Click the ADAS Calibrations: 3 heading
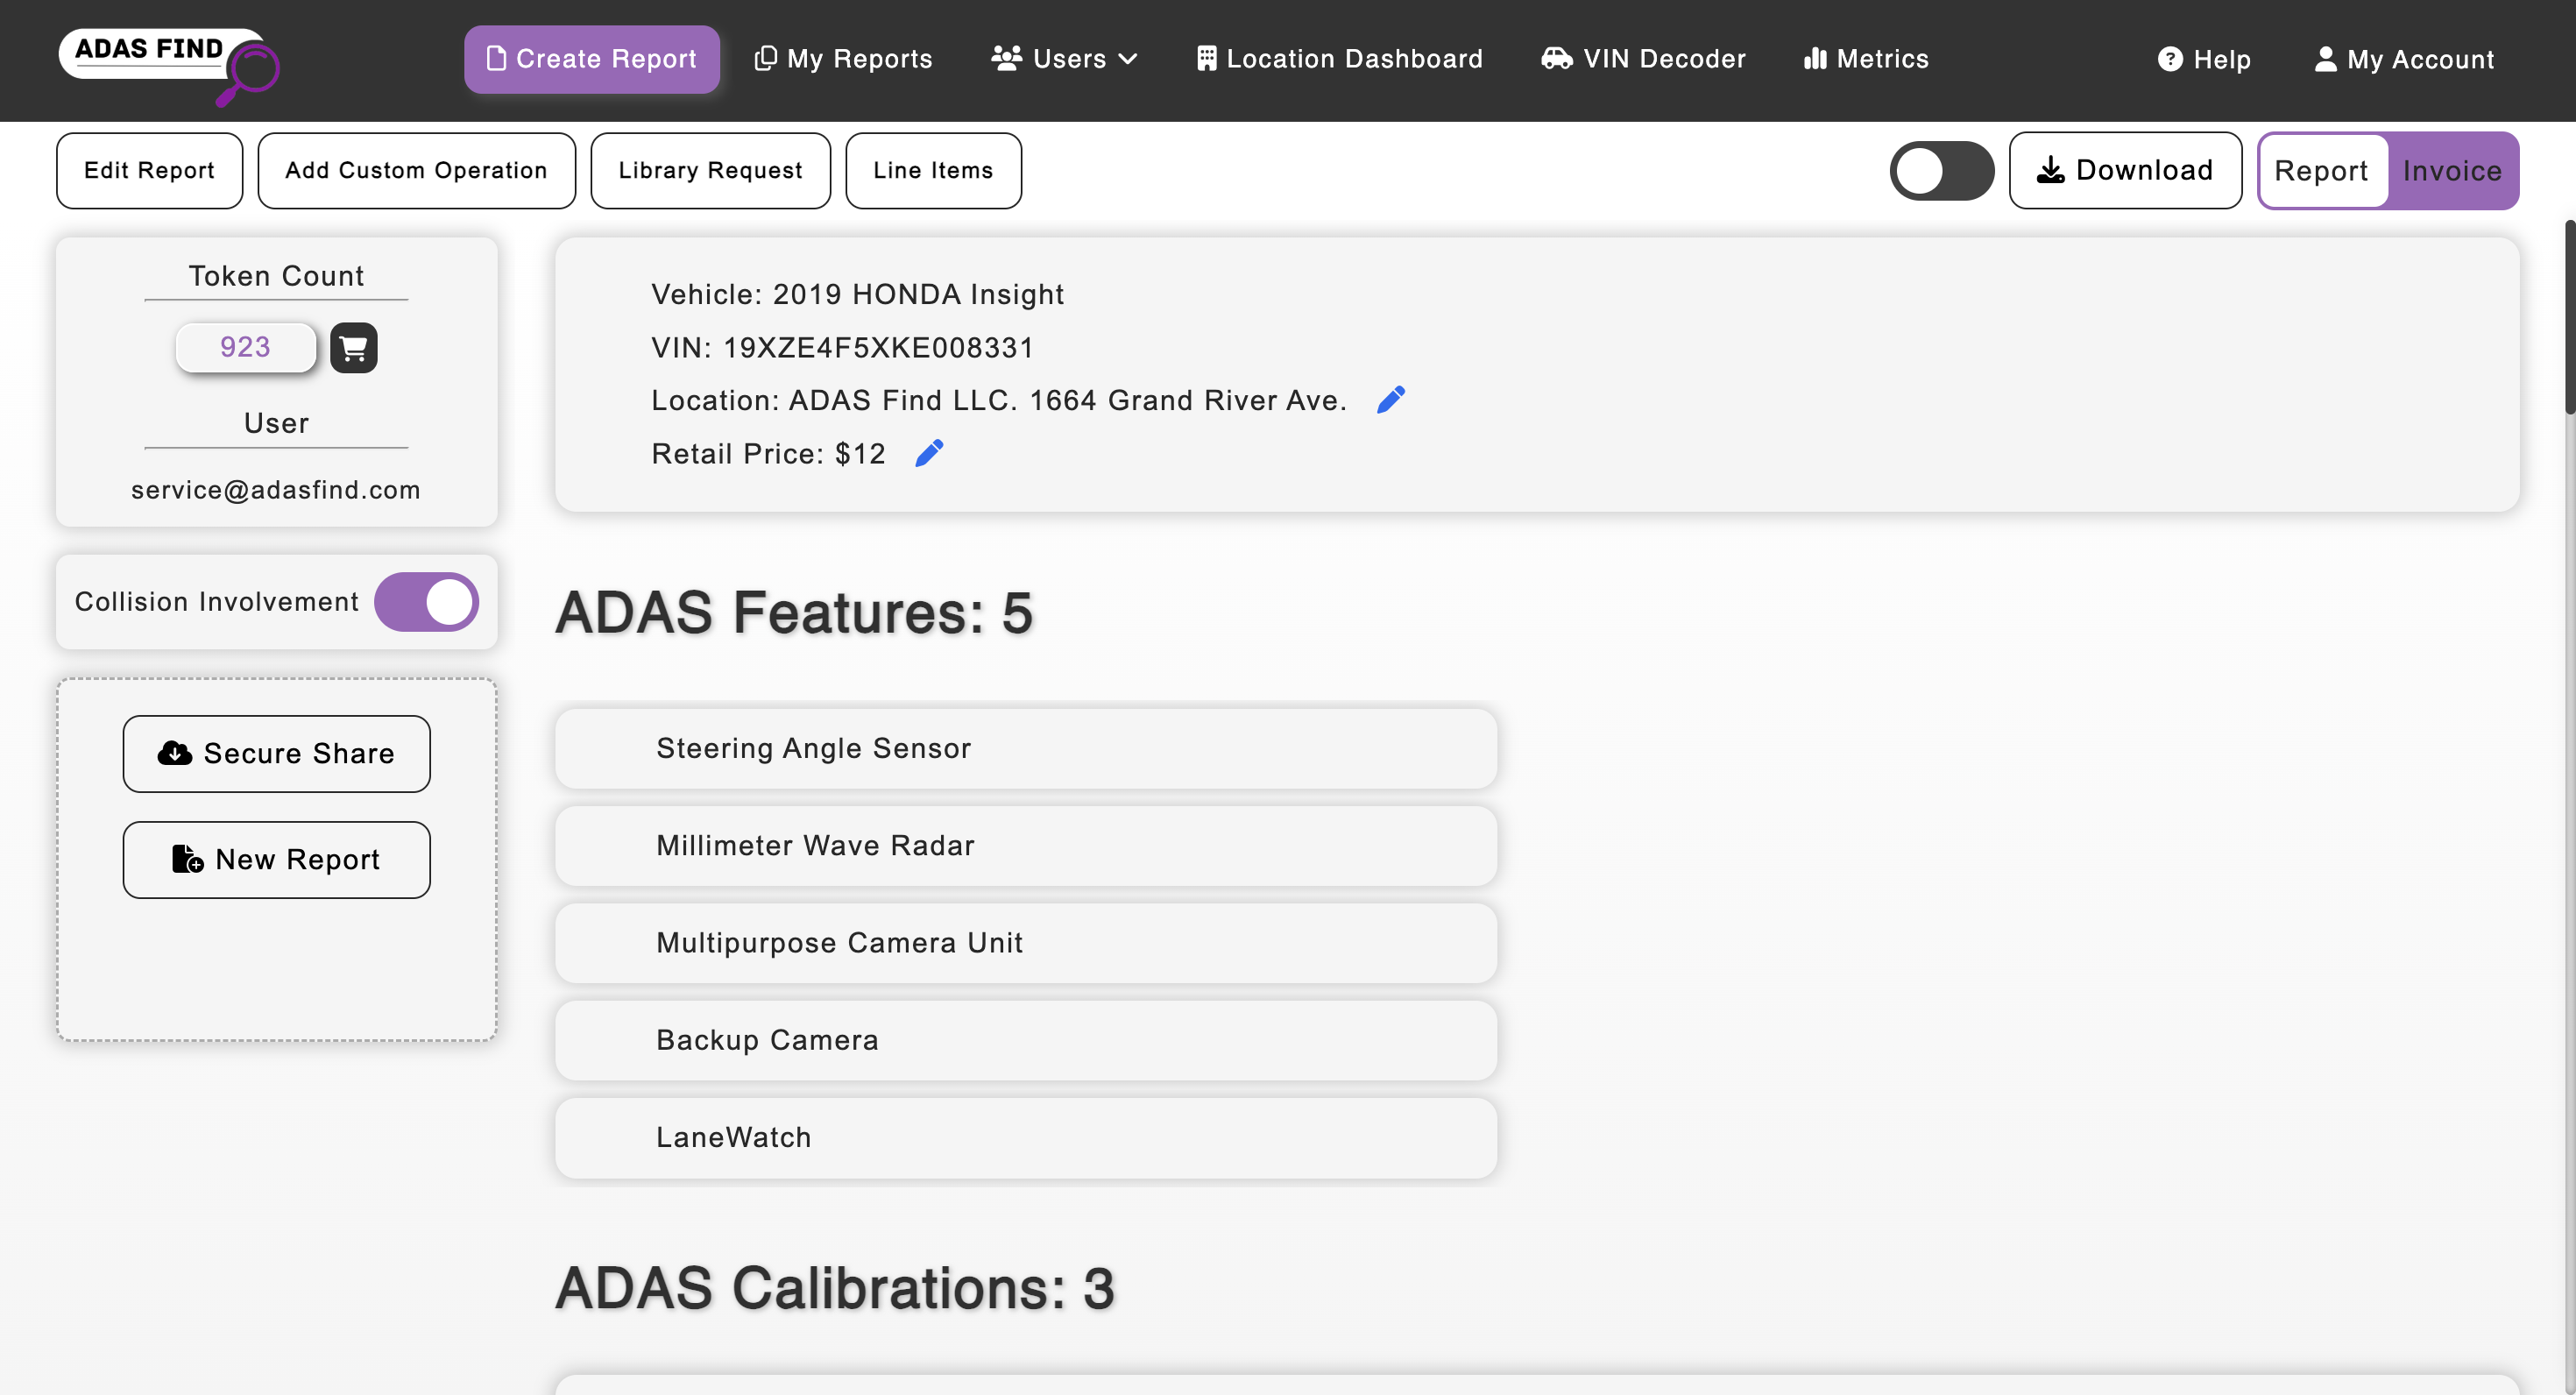 coord(835,1288)
